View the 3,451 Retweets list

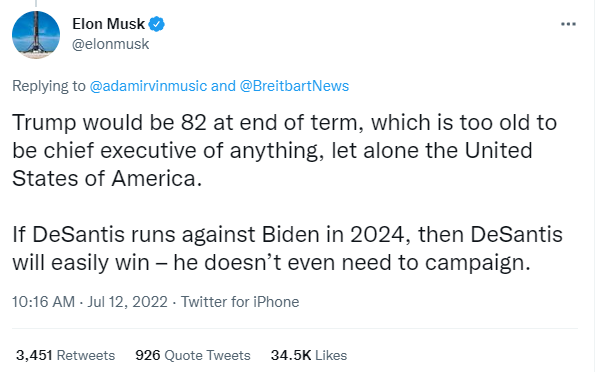[x=65, y=355]
